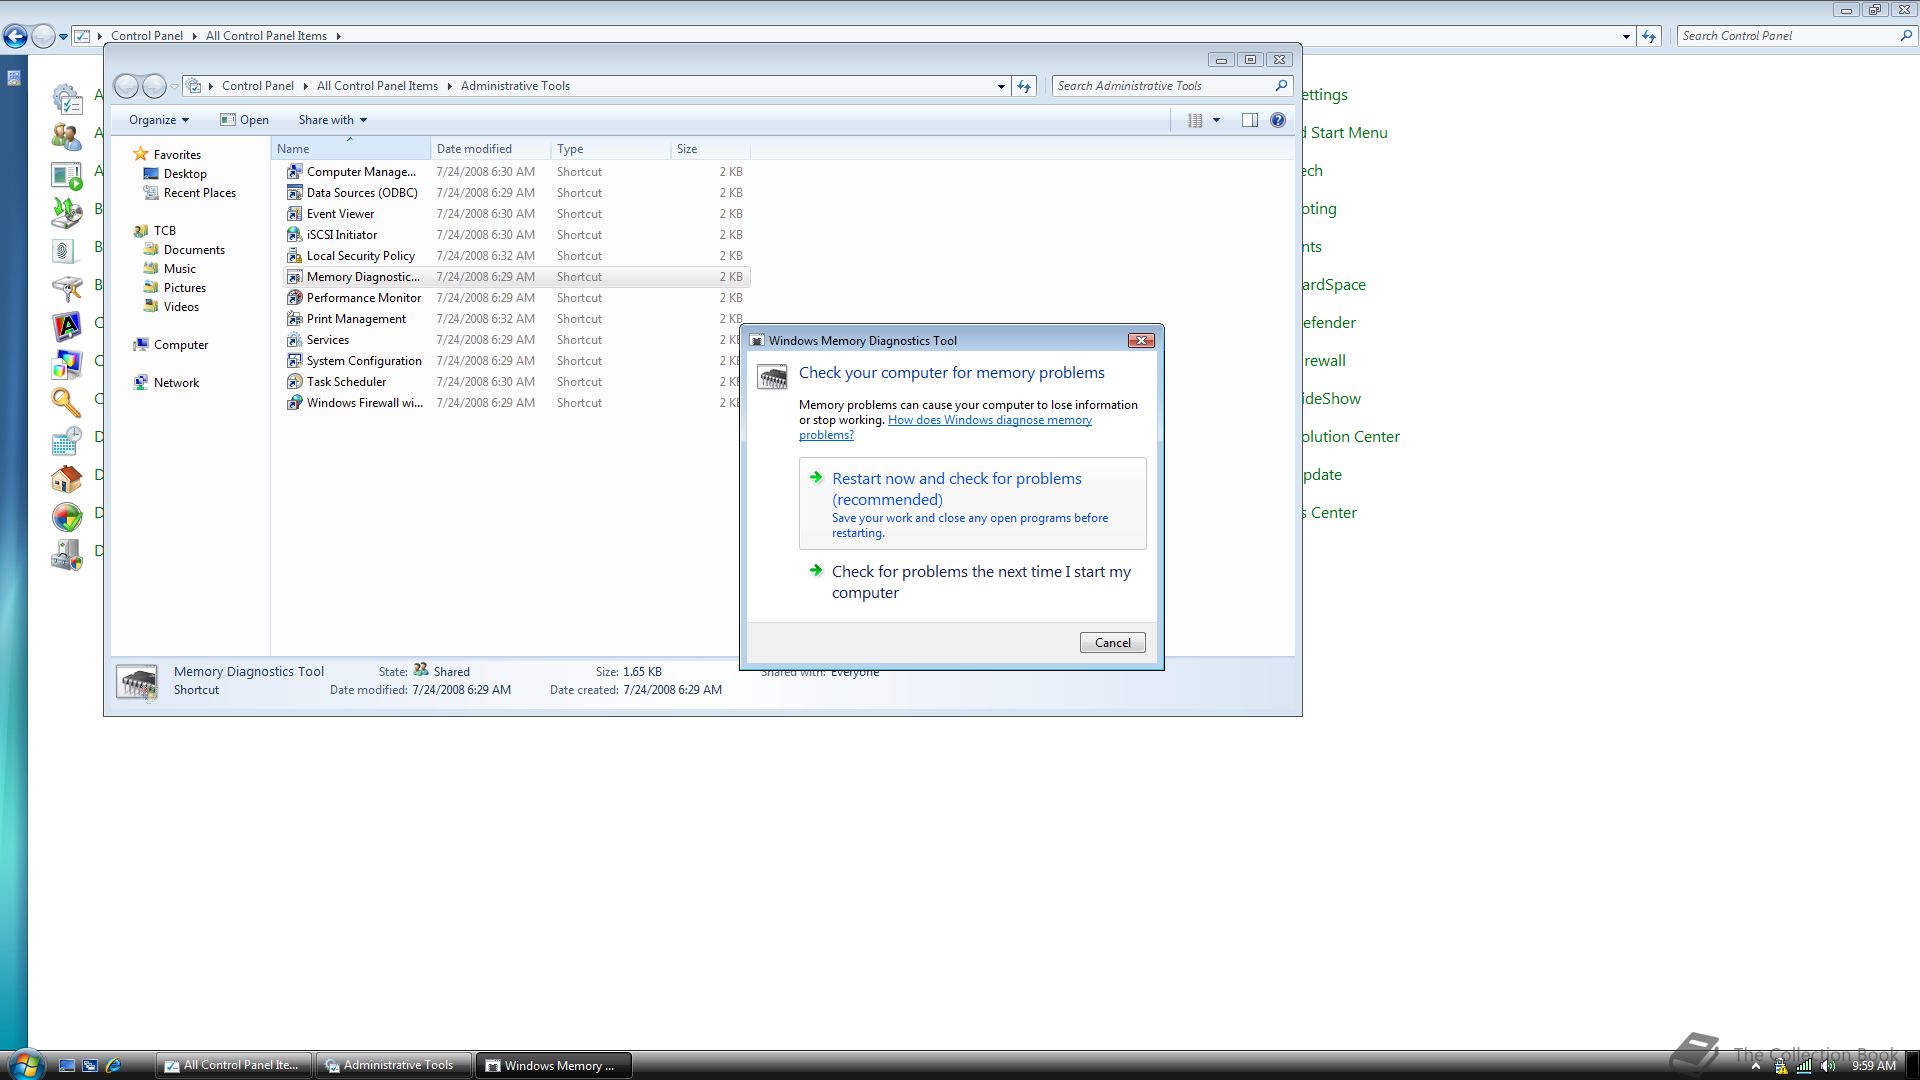Click the wireless signal bars tray icon

[x=1804, y=1066]
